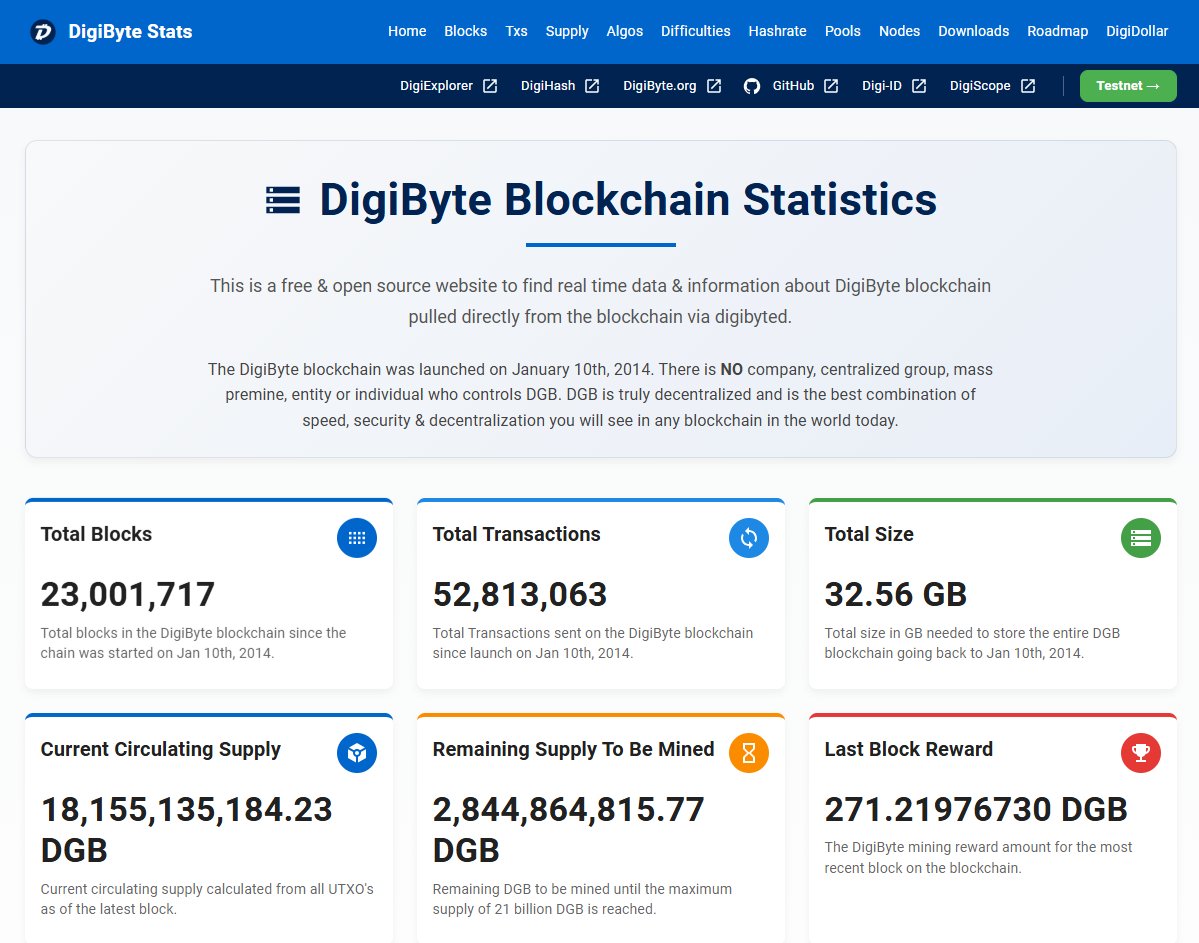Select the Total Size card title
The width and height of the screenshot is (1199, 943).
[x=869, y=534]
